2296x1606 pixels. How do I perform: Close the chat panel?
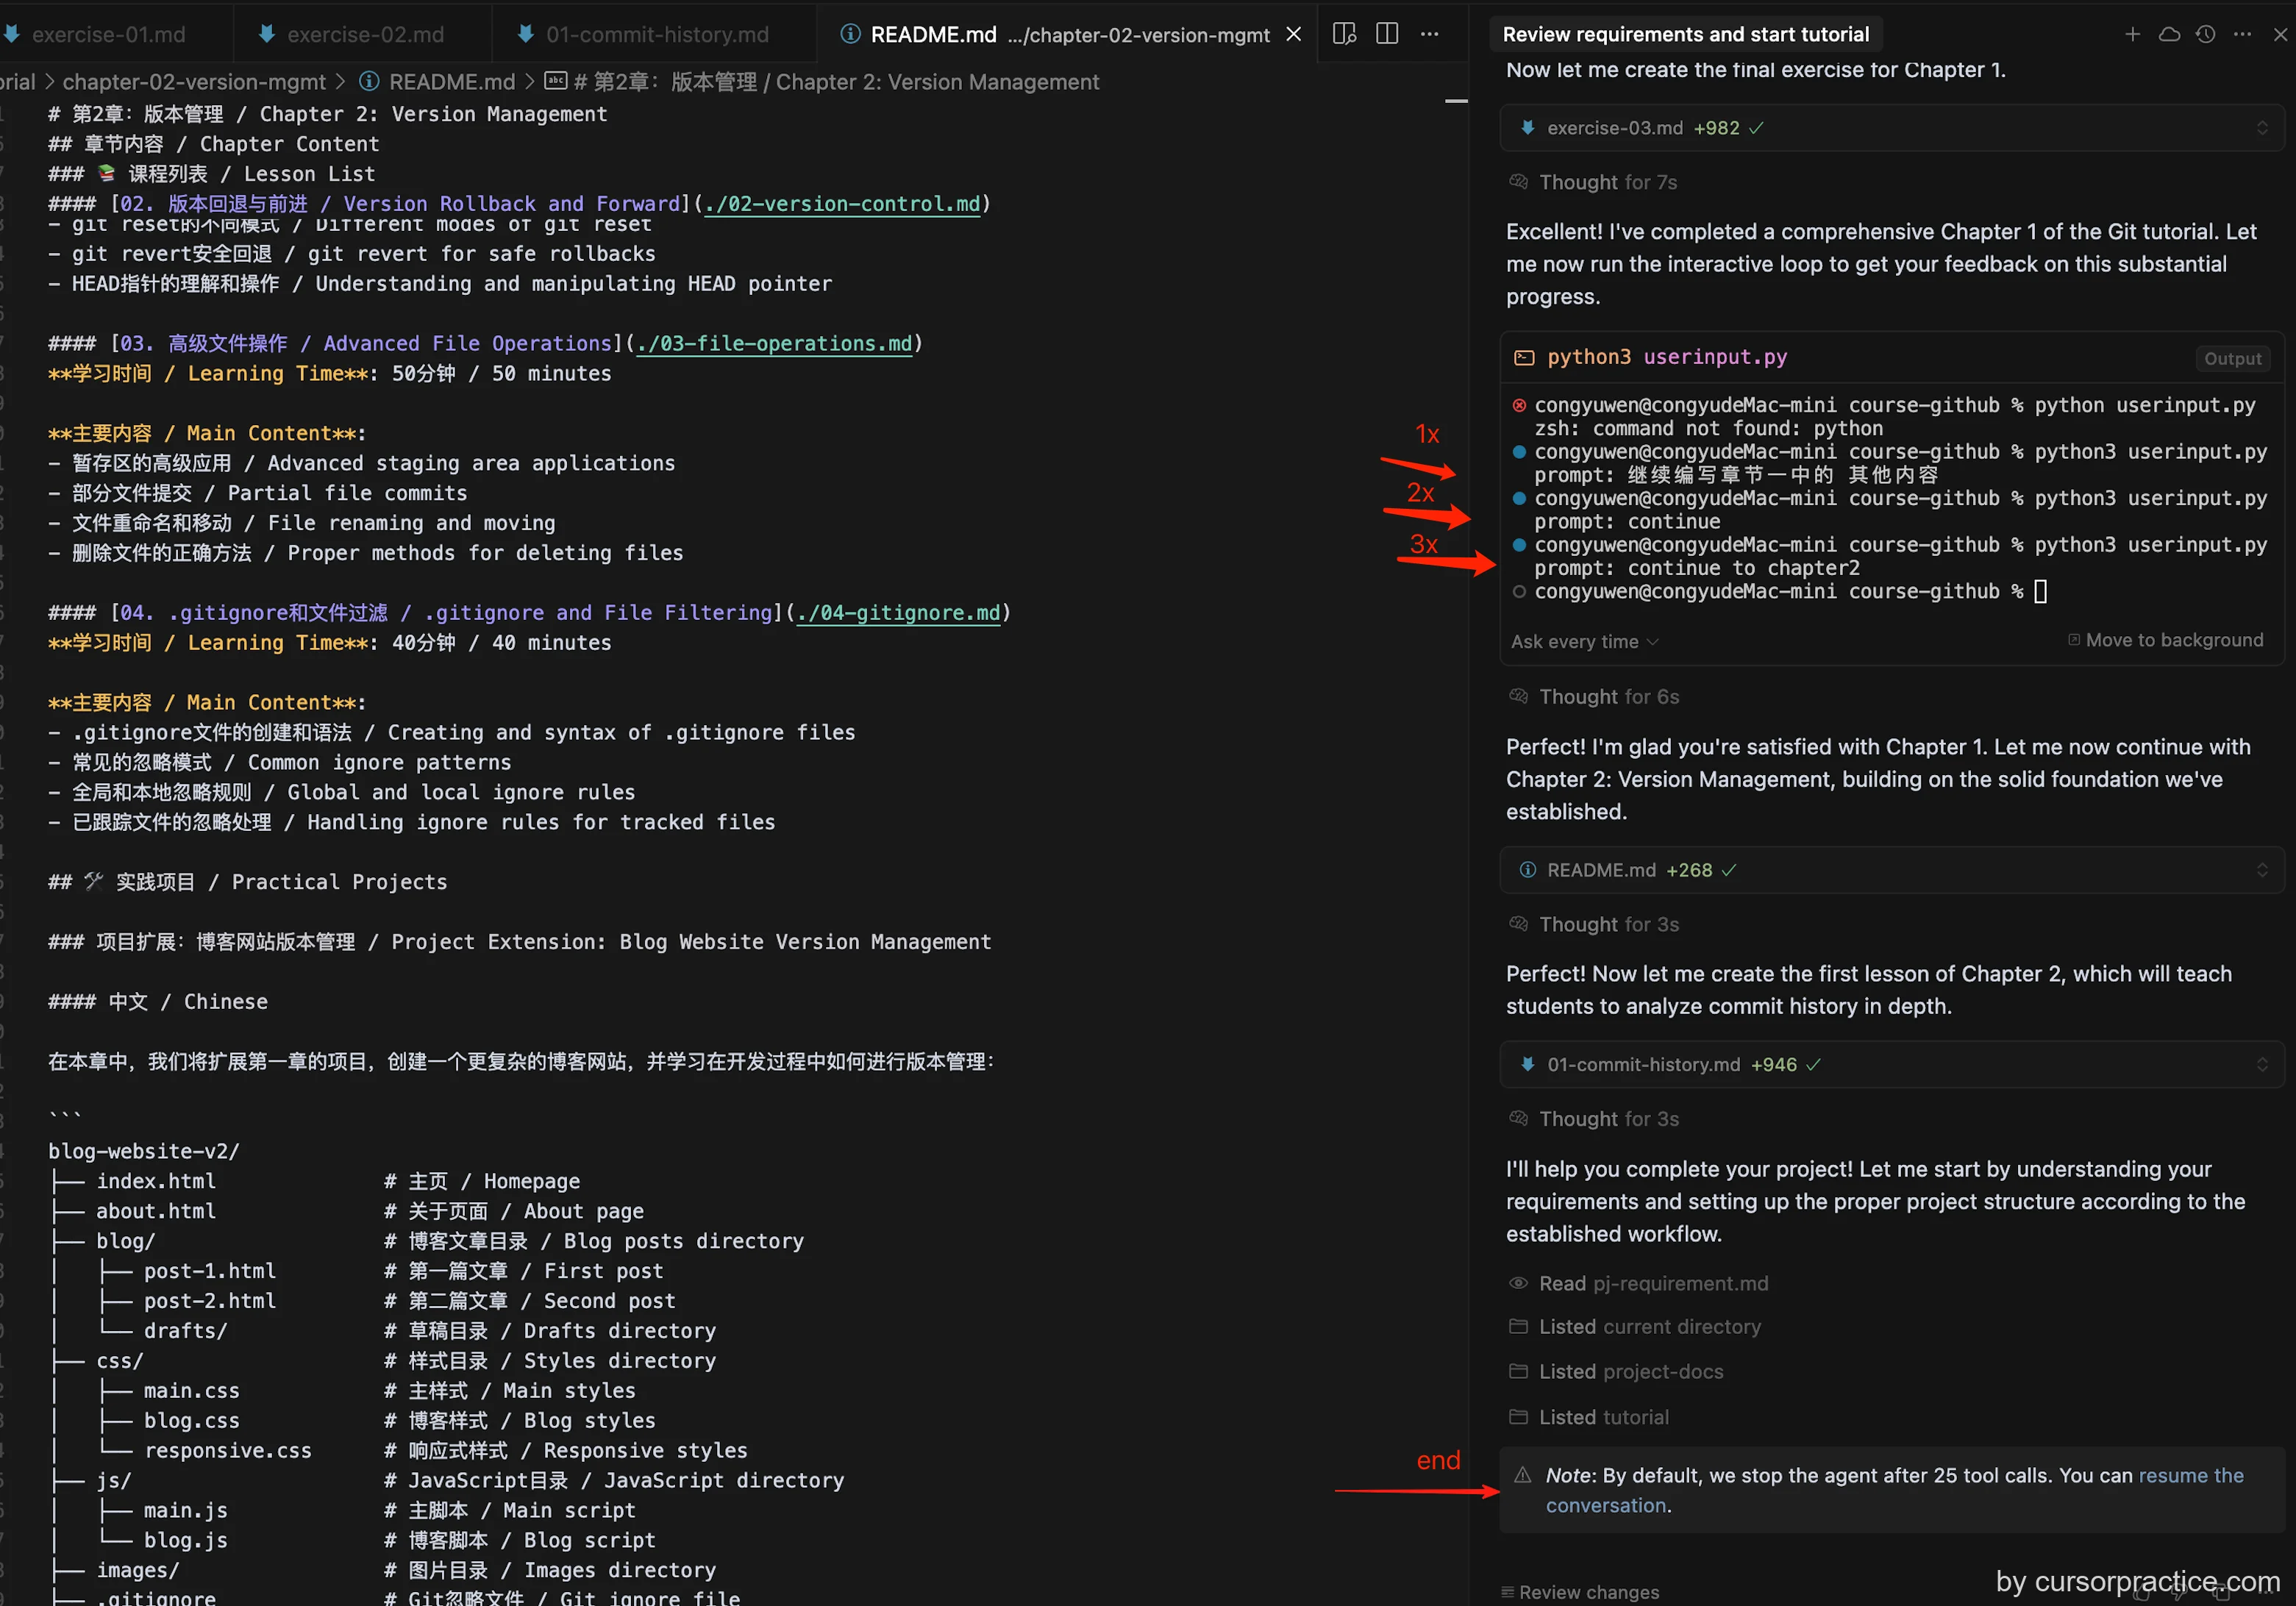pos(2280,34)
